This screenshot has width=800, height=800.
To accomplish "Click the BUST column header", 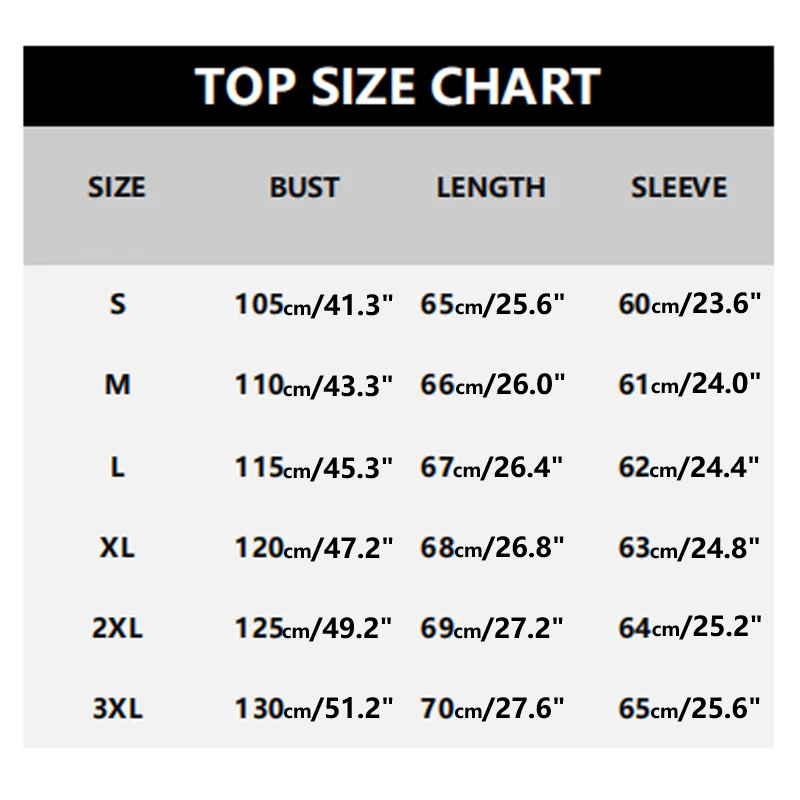I will (x=304, y=188).
